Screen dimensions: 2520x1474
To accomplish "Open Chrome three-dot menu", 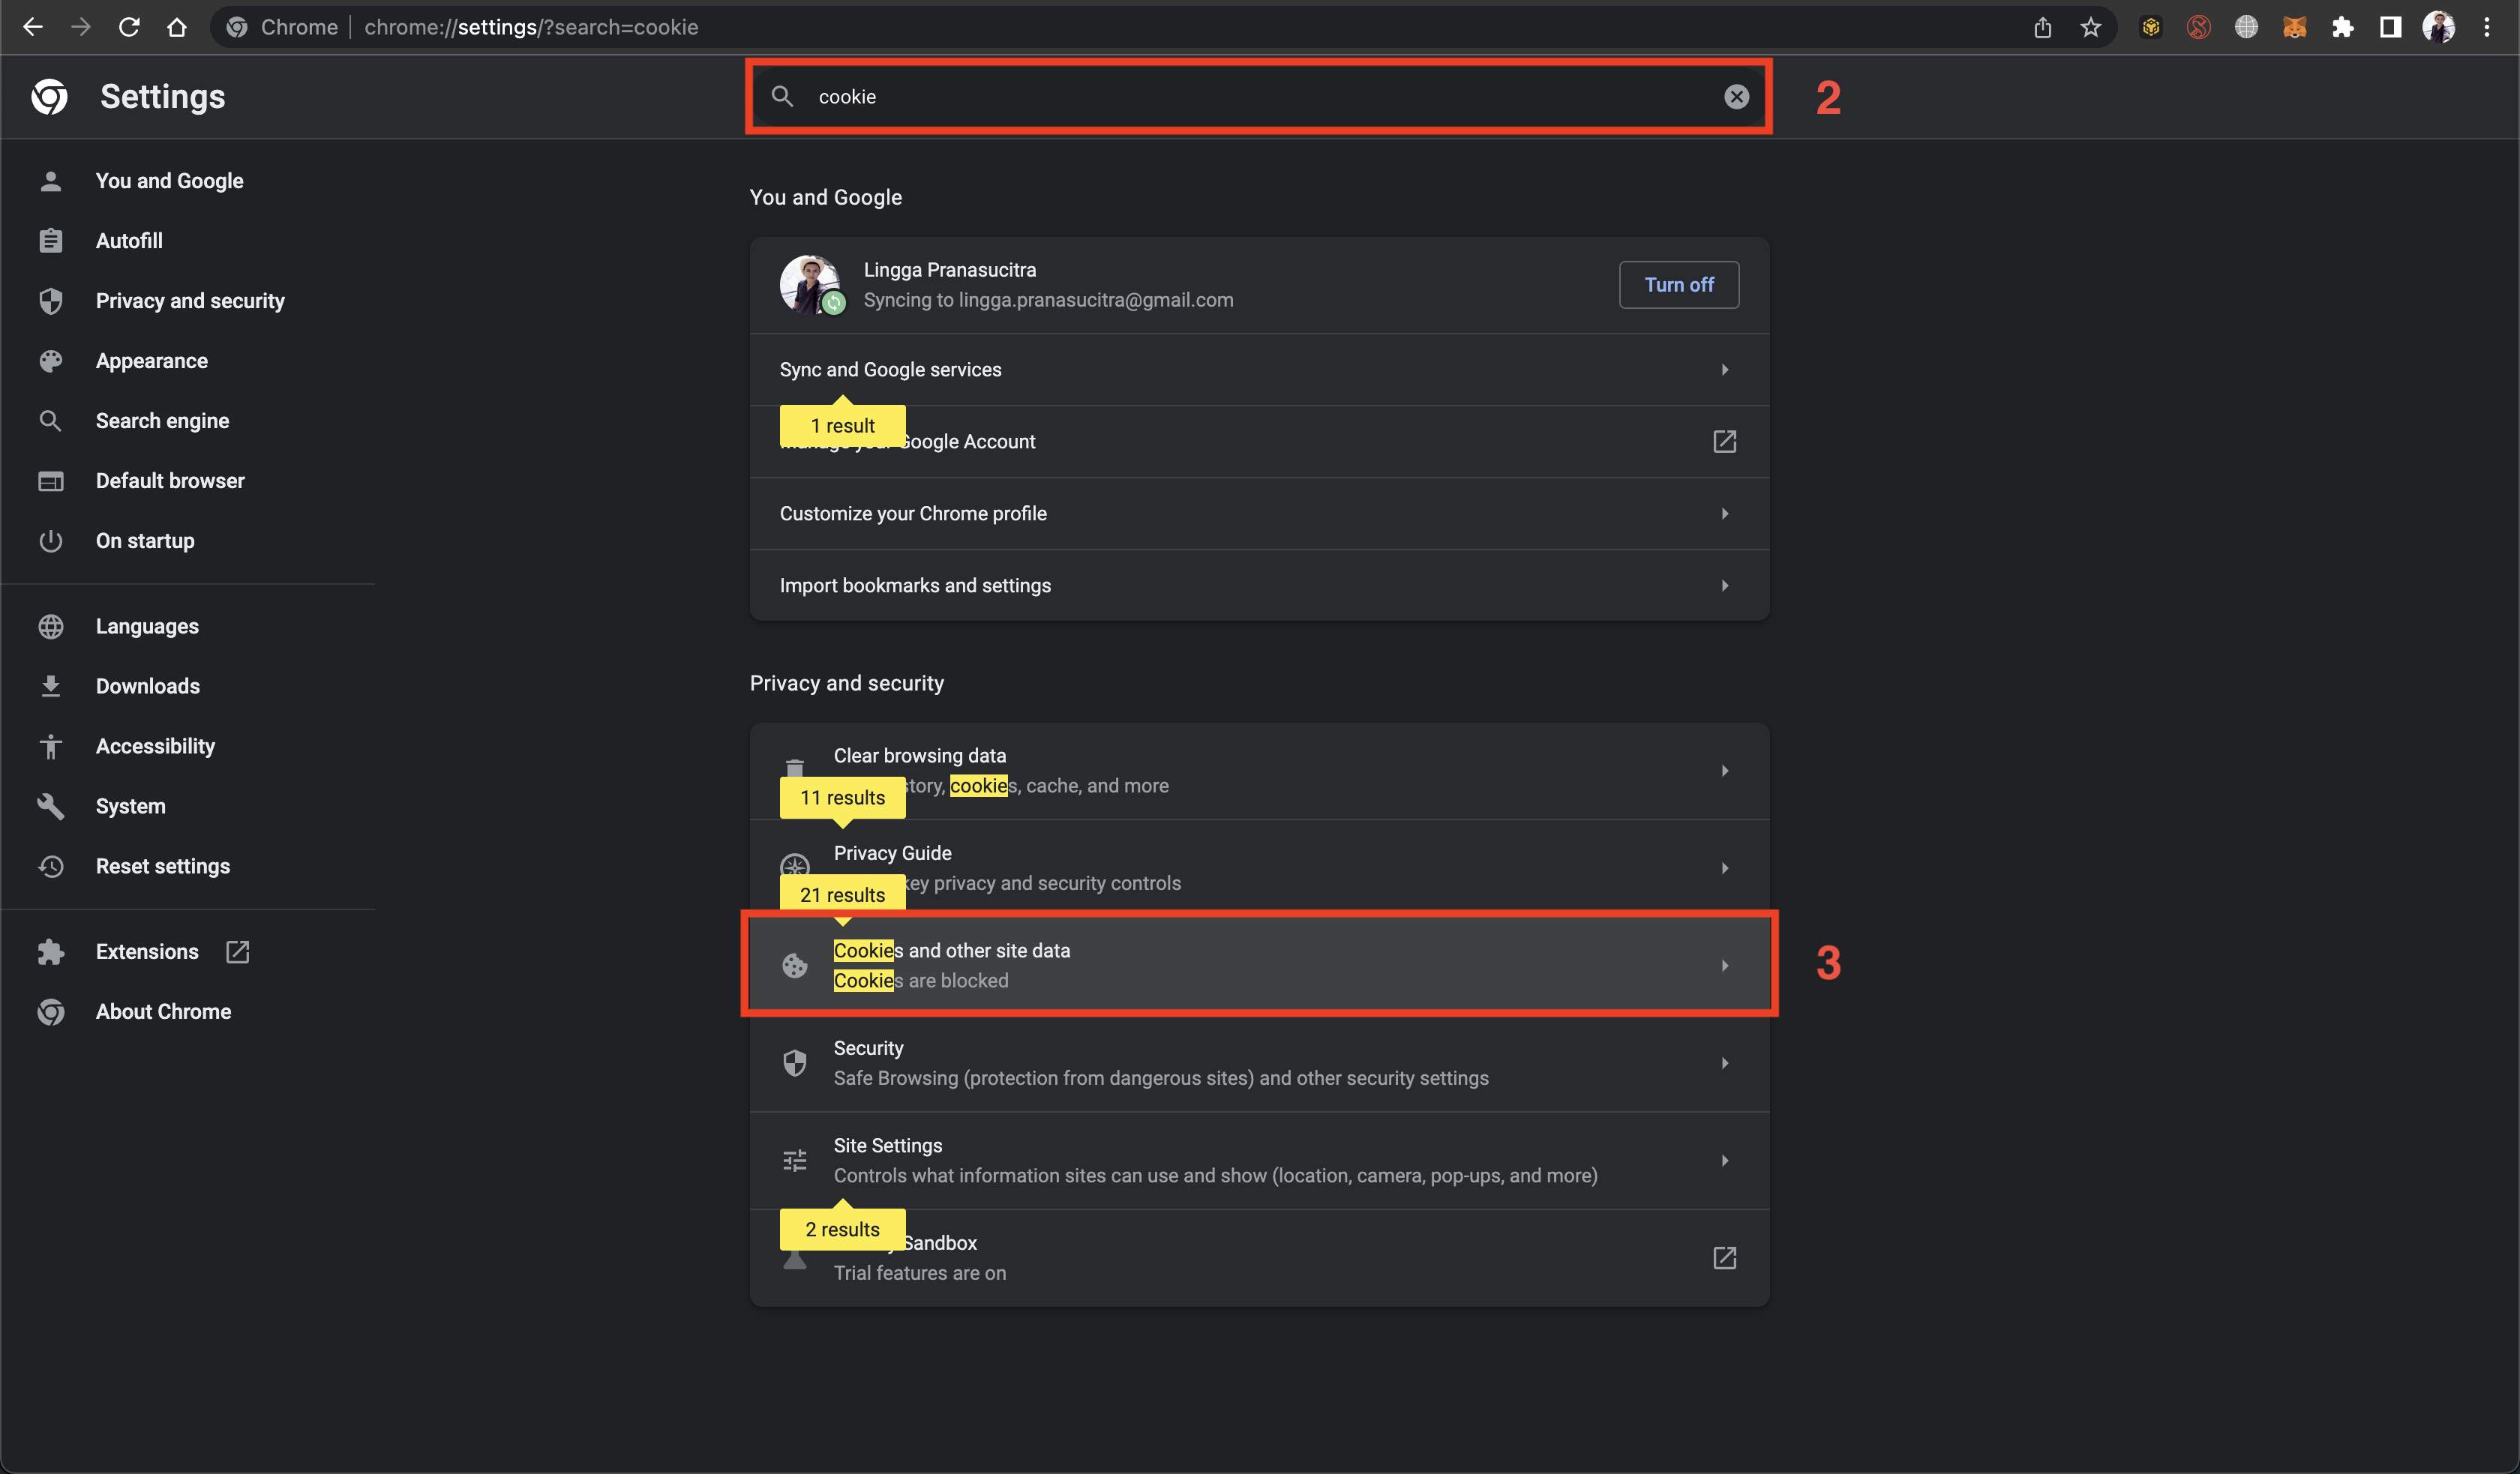I will [x=2486, y=27].
